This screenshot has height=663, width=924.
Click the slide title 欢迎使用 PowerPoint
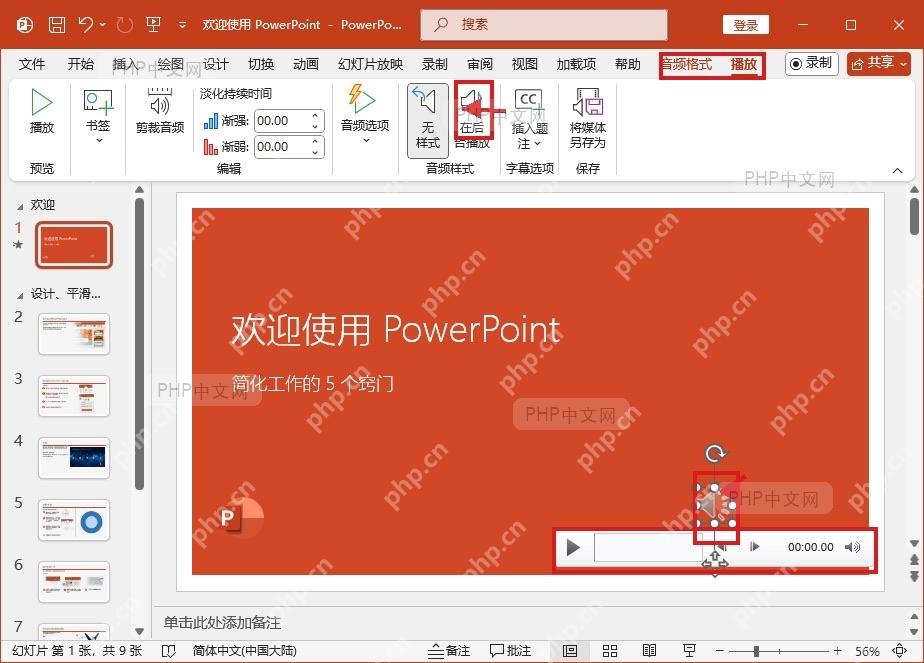(395, 329)
